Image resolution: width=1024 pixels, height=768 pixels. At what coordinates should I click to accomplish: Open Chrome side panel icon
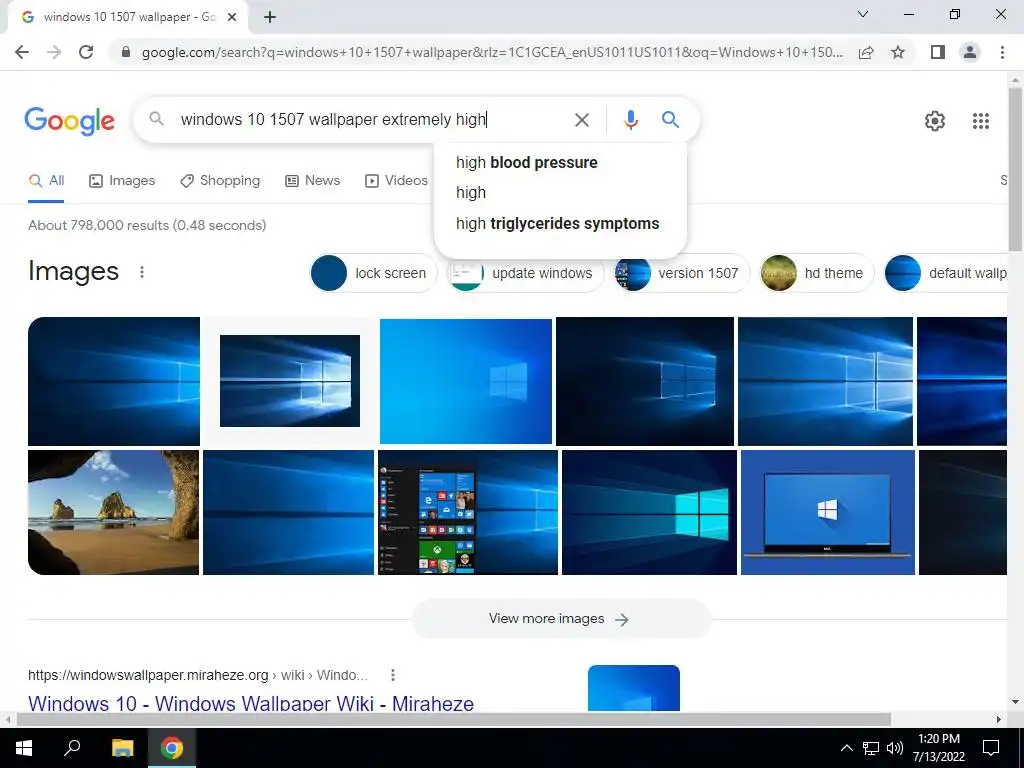tap(938, 52)
